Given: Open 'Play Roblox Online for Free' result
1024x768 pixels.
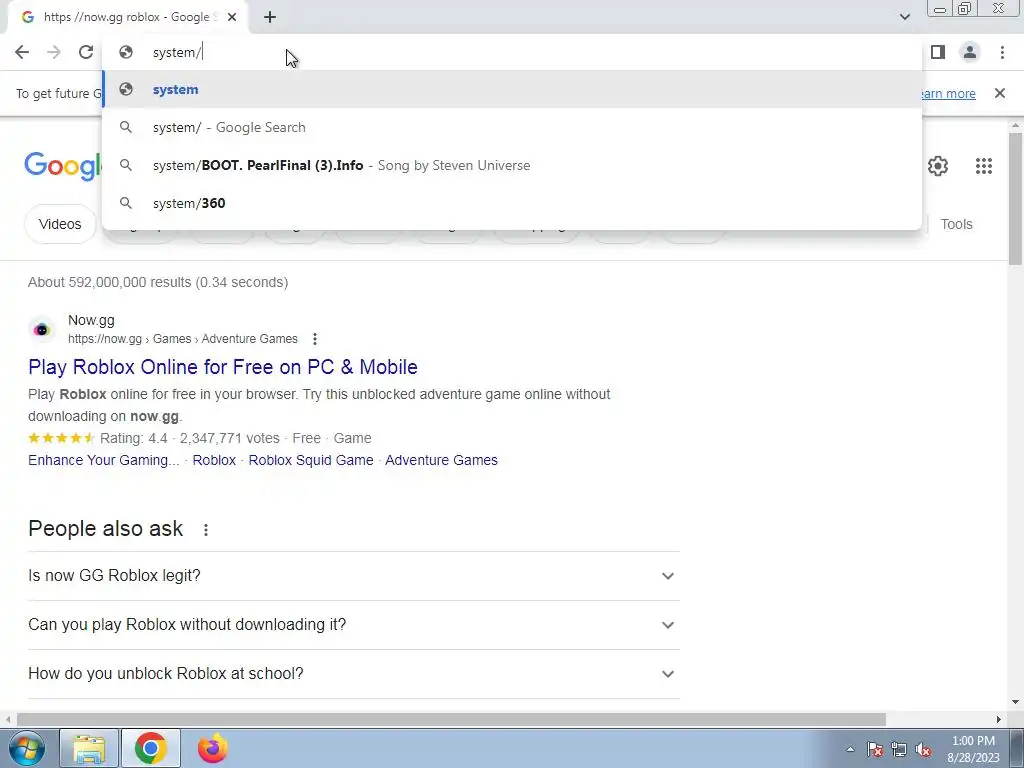Looking at the screenshot, I should pyautogui.click(x=223, y=367).
